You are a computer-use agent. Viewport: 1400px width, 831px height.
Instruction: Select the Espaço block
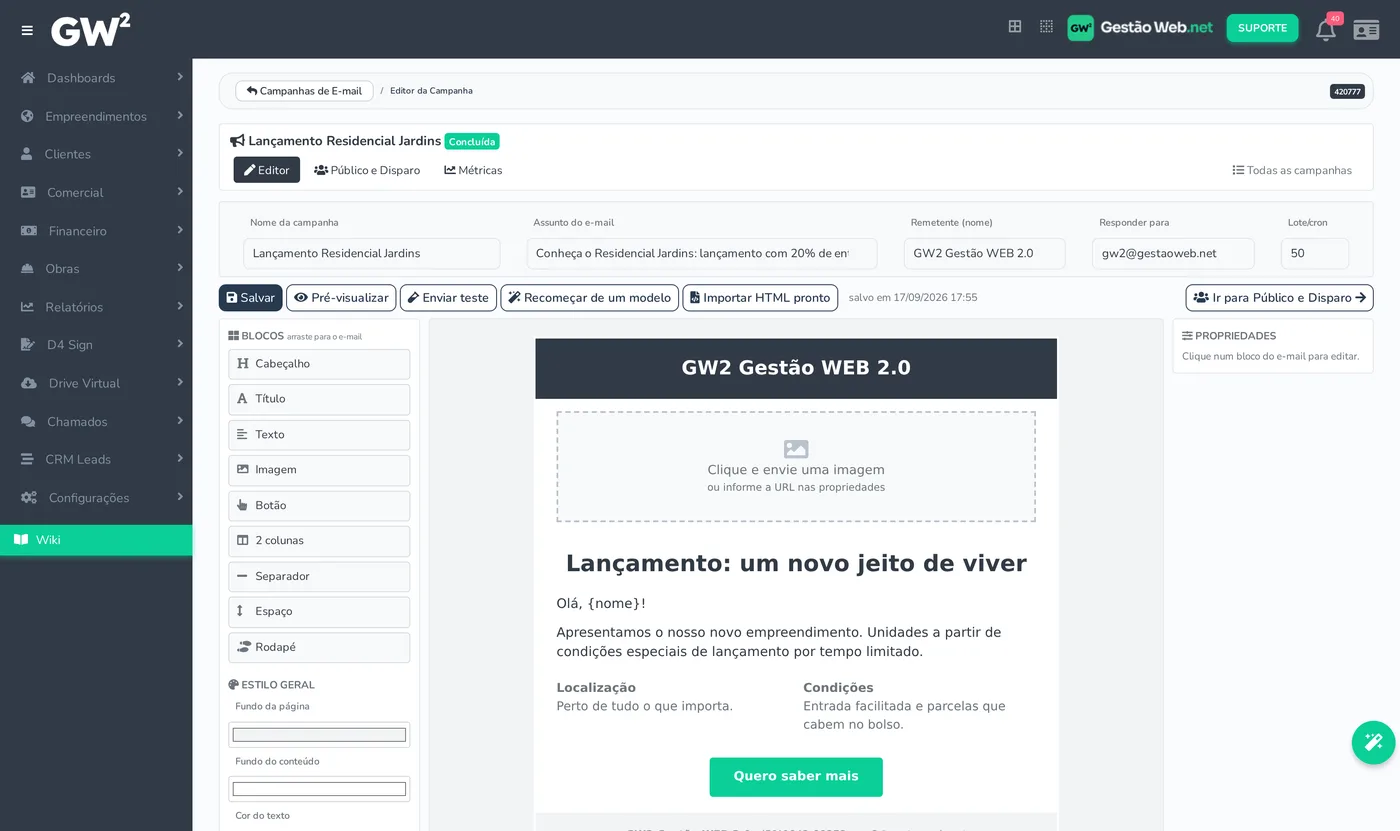click(319, 612)
